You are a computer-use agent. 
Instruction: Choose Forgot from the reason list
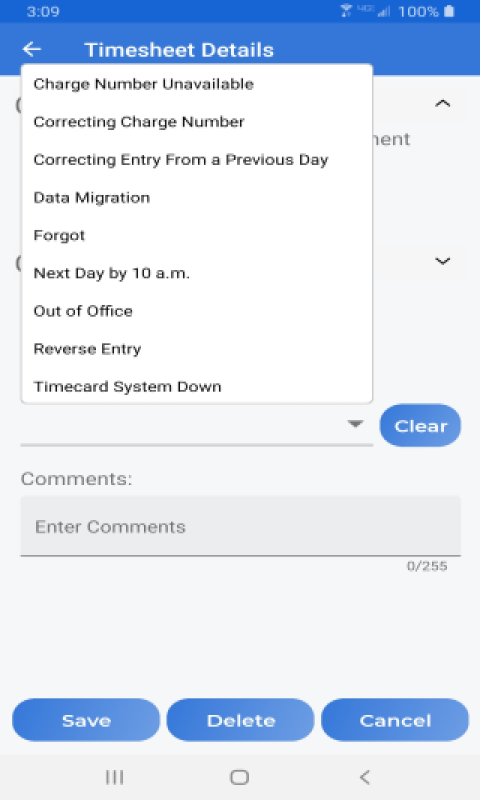click(x=196, y=235)
